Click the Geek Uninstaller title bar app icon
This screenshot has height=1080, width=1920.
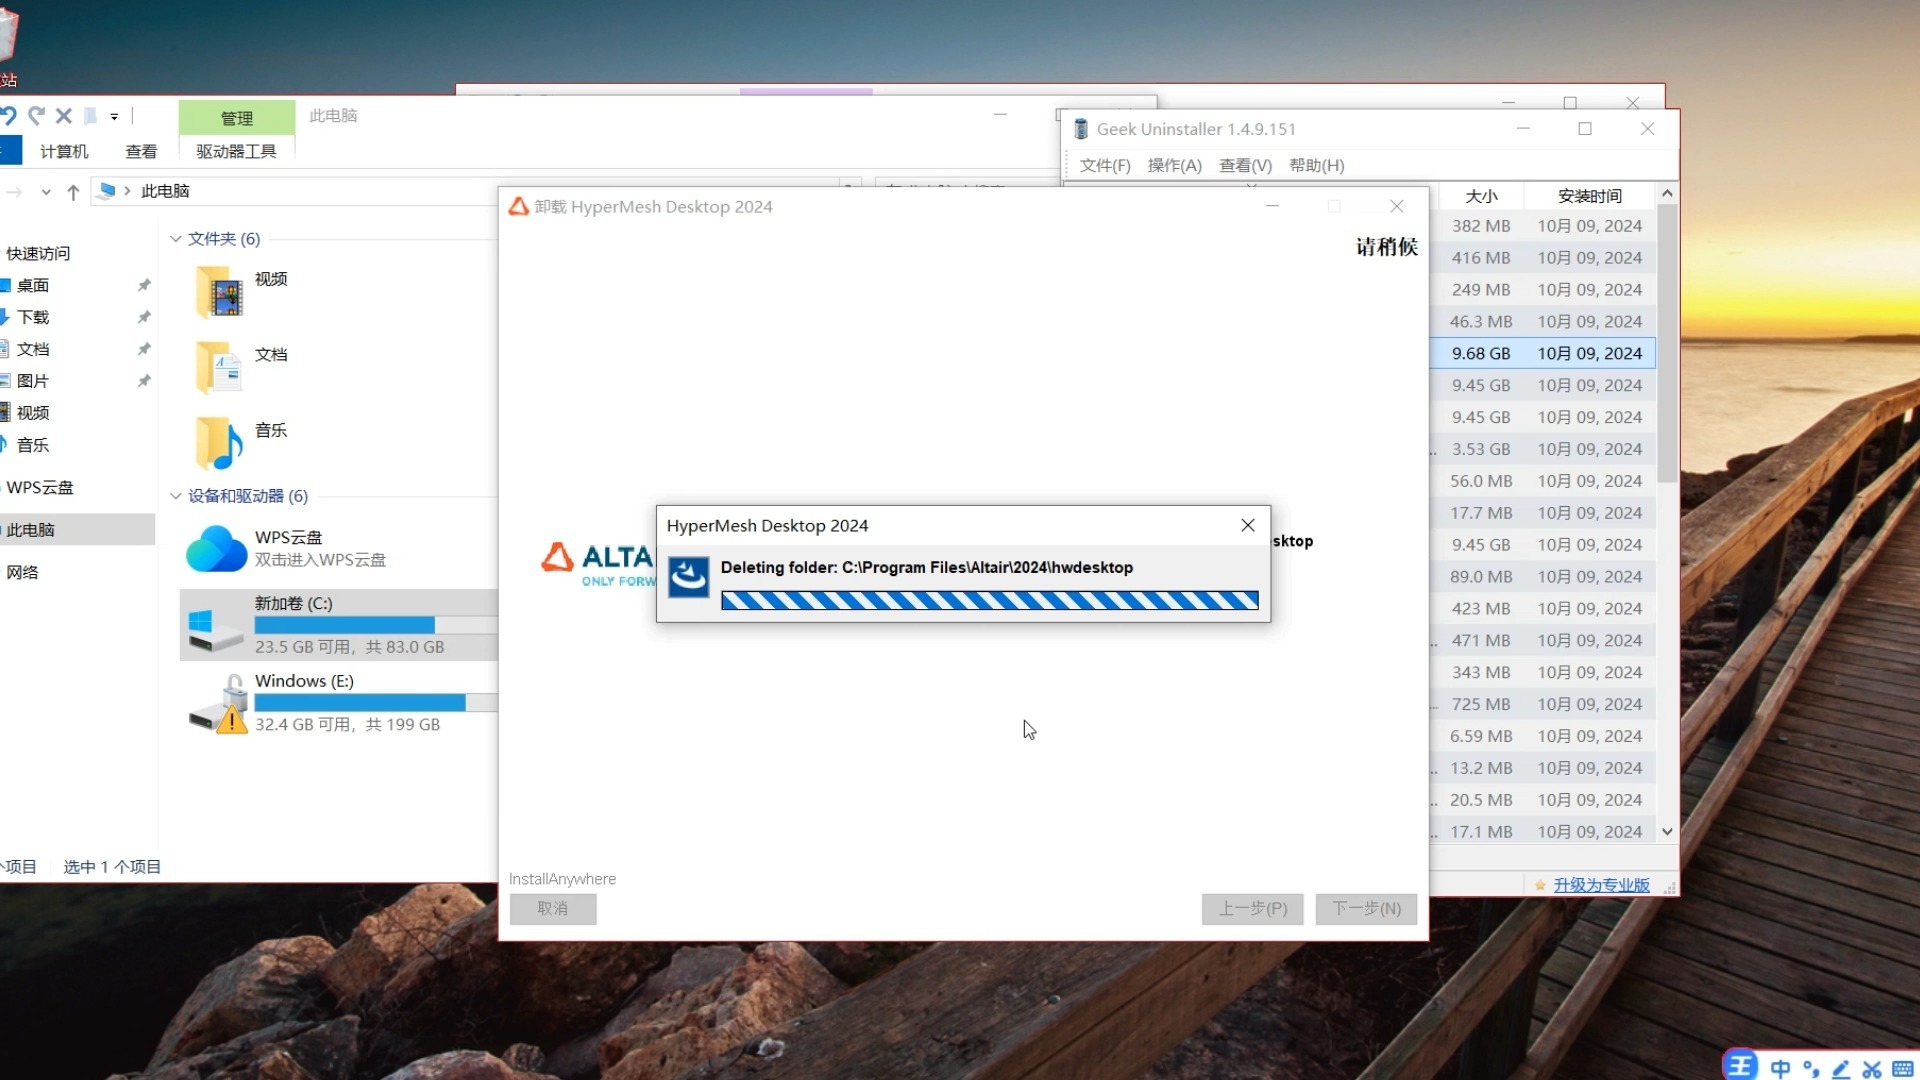click(1081, 129)
